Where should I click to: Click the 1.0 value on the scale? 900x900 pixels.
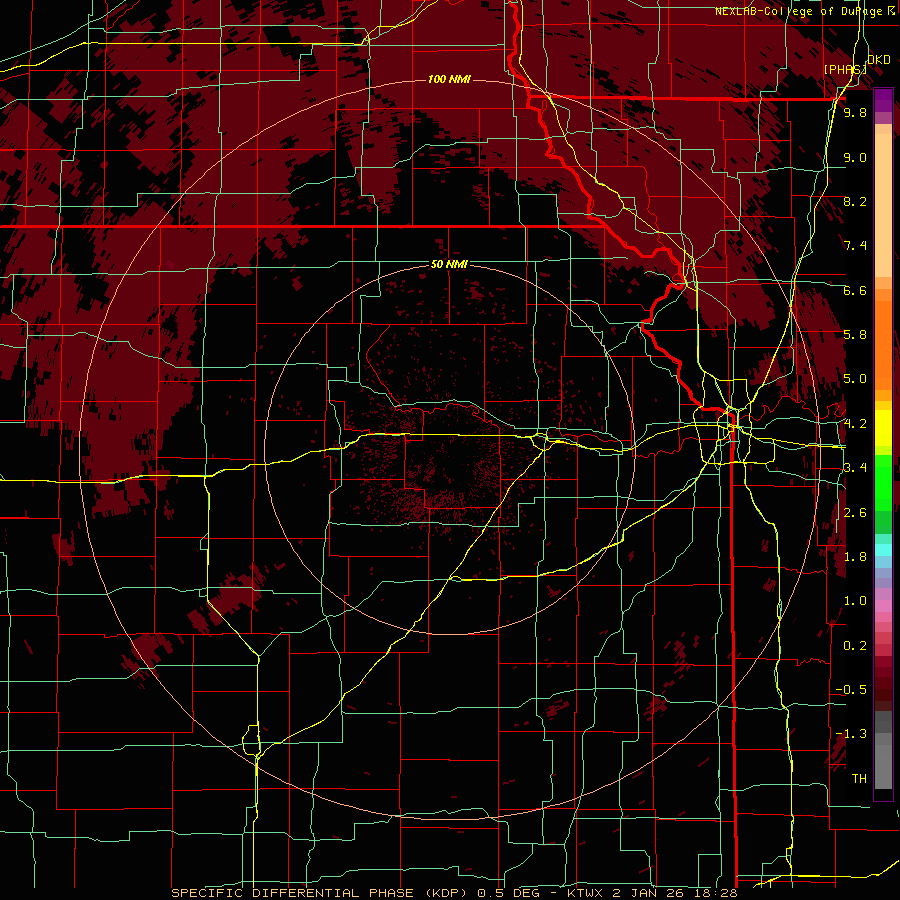(x=855, y=601)
